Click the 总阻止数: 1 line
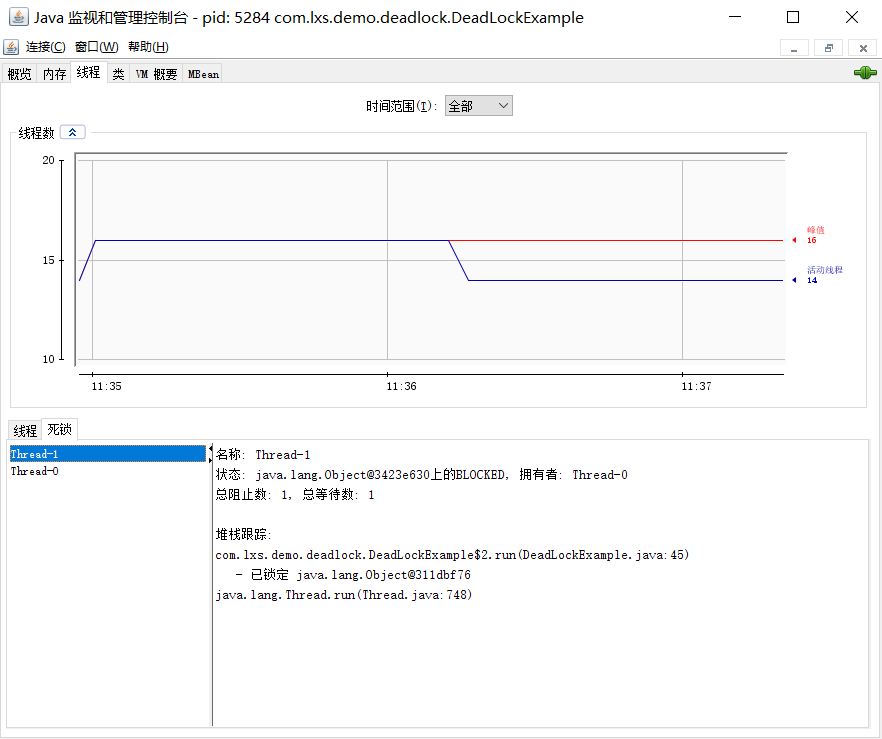 (295, 494)
